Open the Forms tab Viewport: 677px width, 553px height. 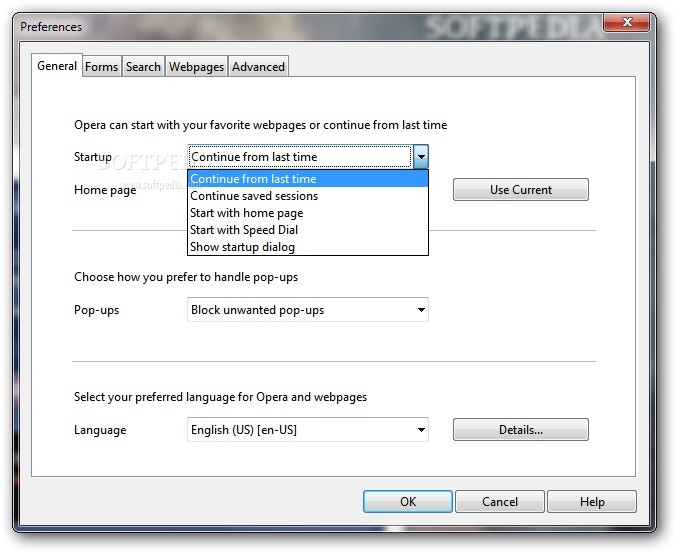[x=101, y=66]
